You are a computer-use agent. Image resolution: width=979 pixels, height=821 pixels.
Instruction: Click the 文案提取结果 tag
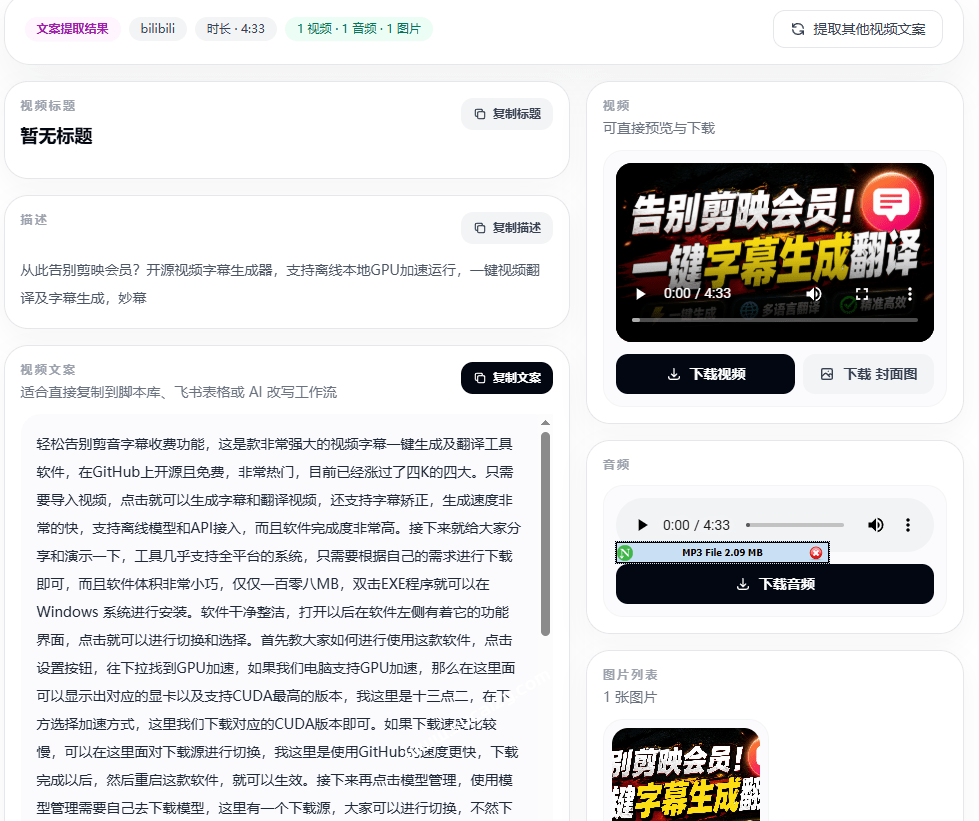coord(72,29)
